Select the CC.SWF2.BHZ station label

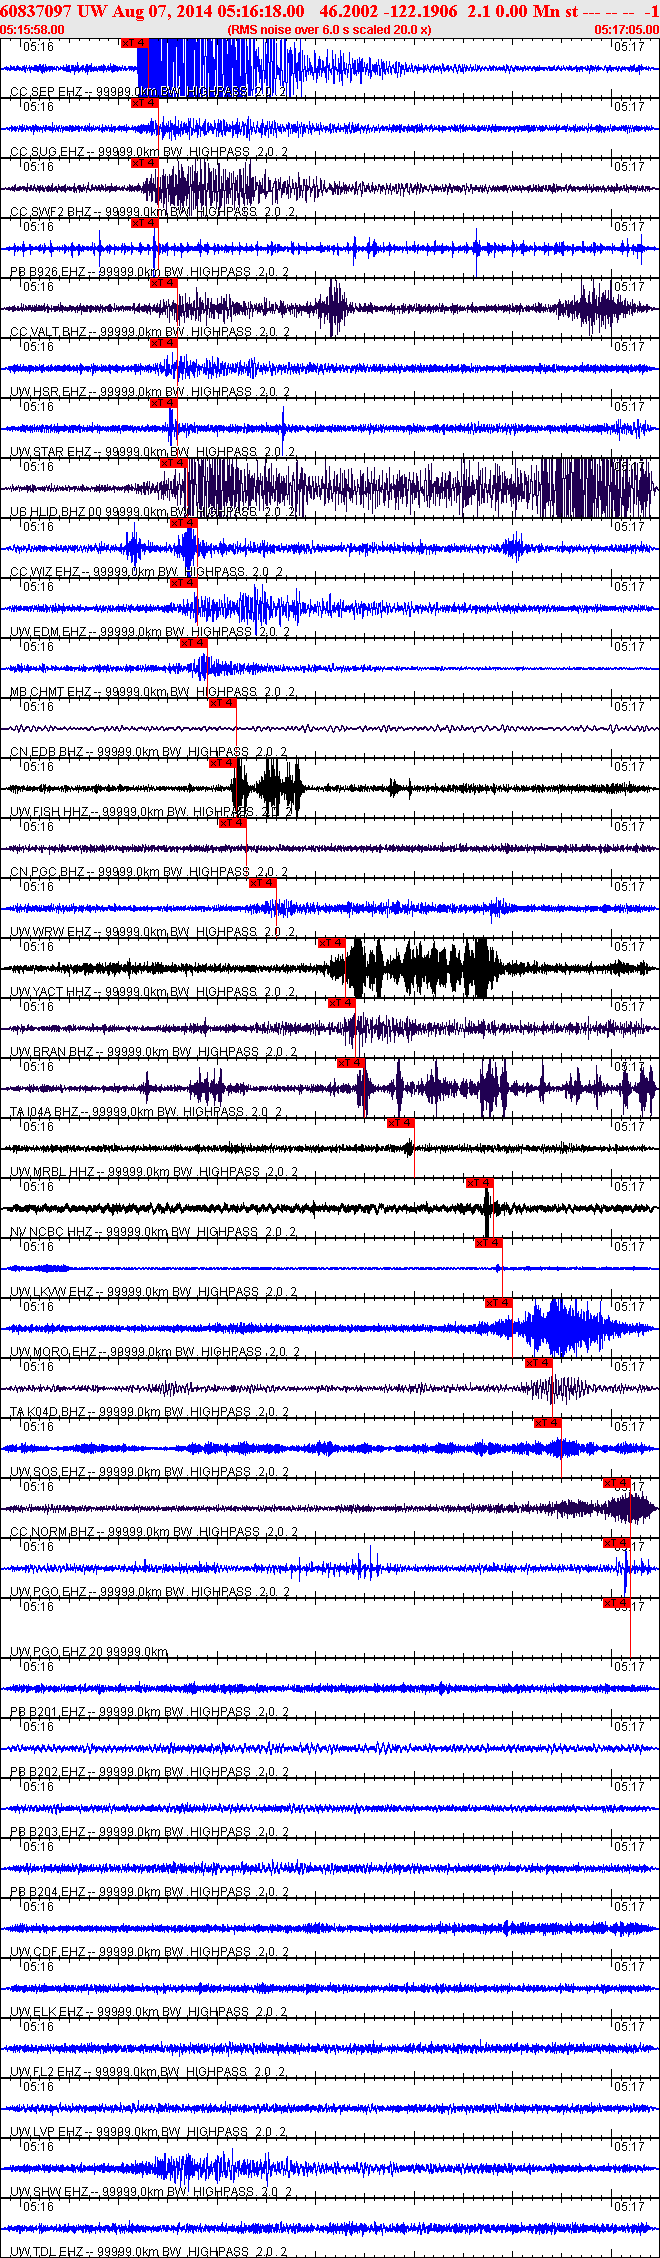152,212
